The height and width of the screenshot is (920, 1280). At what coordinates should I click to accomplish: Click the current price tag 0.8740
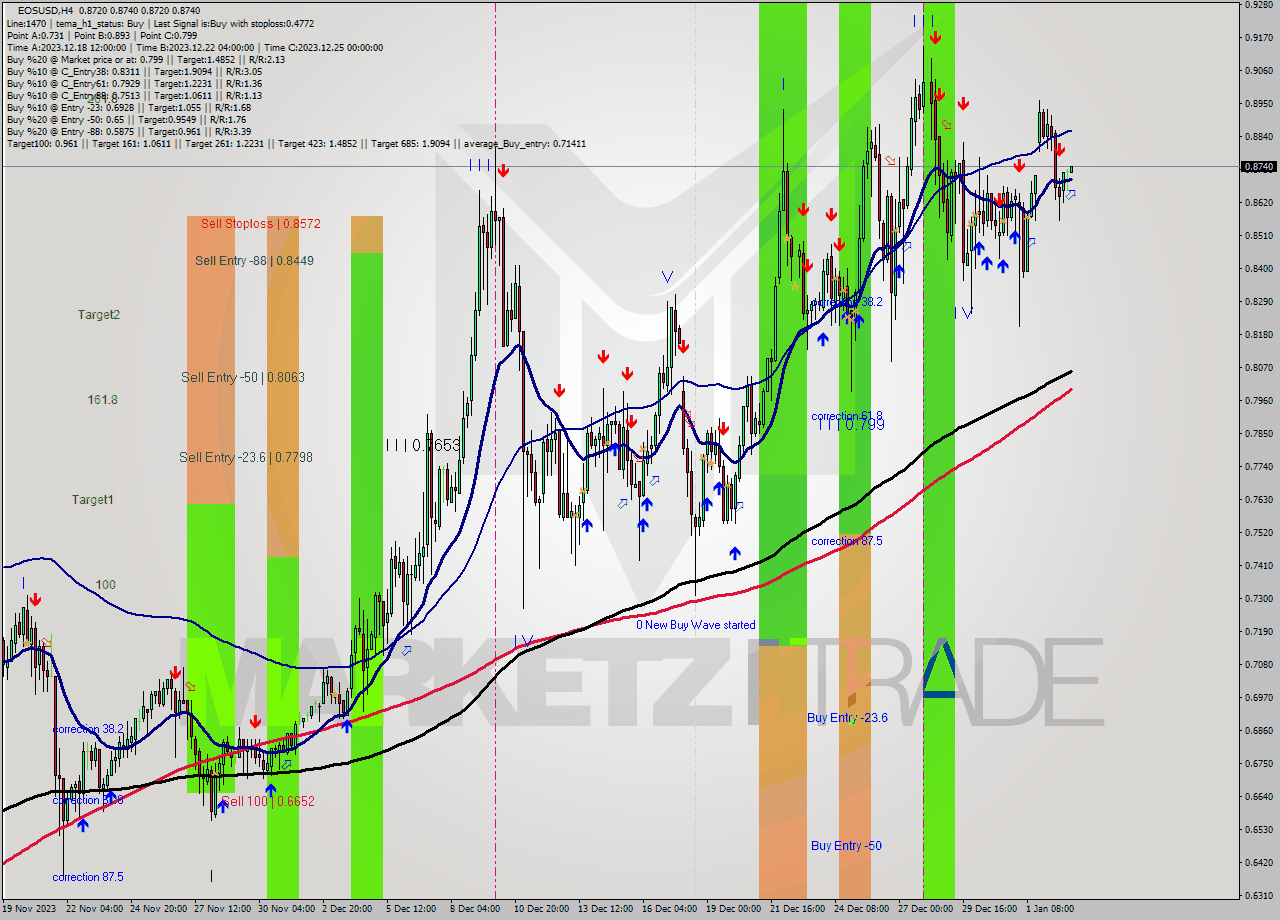(x=1259, y=166)
